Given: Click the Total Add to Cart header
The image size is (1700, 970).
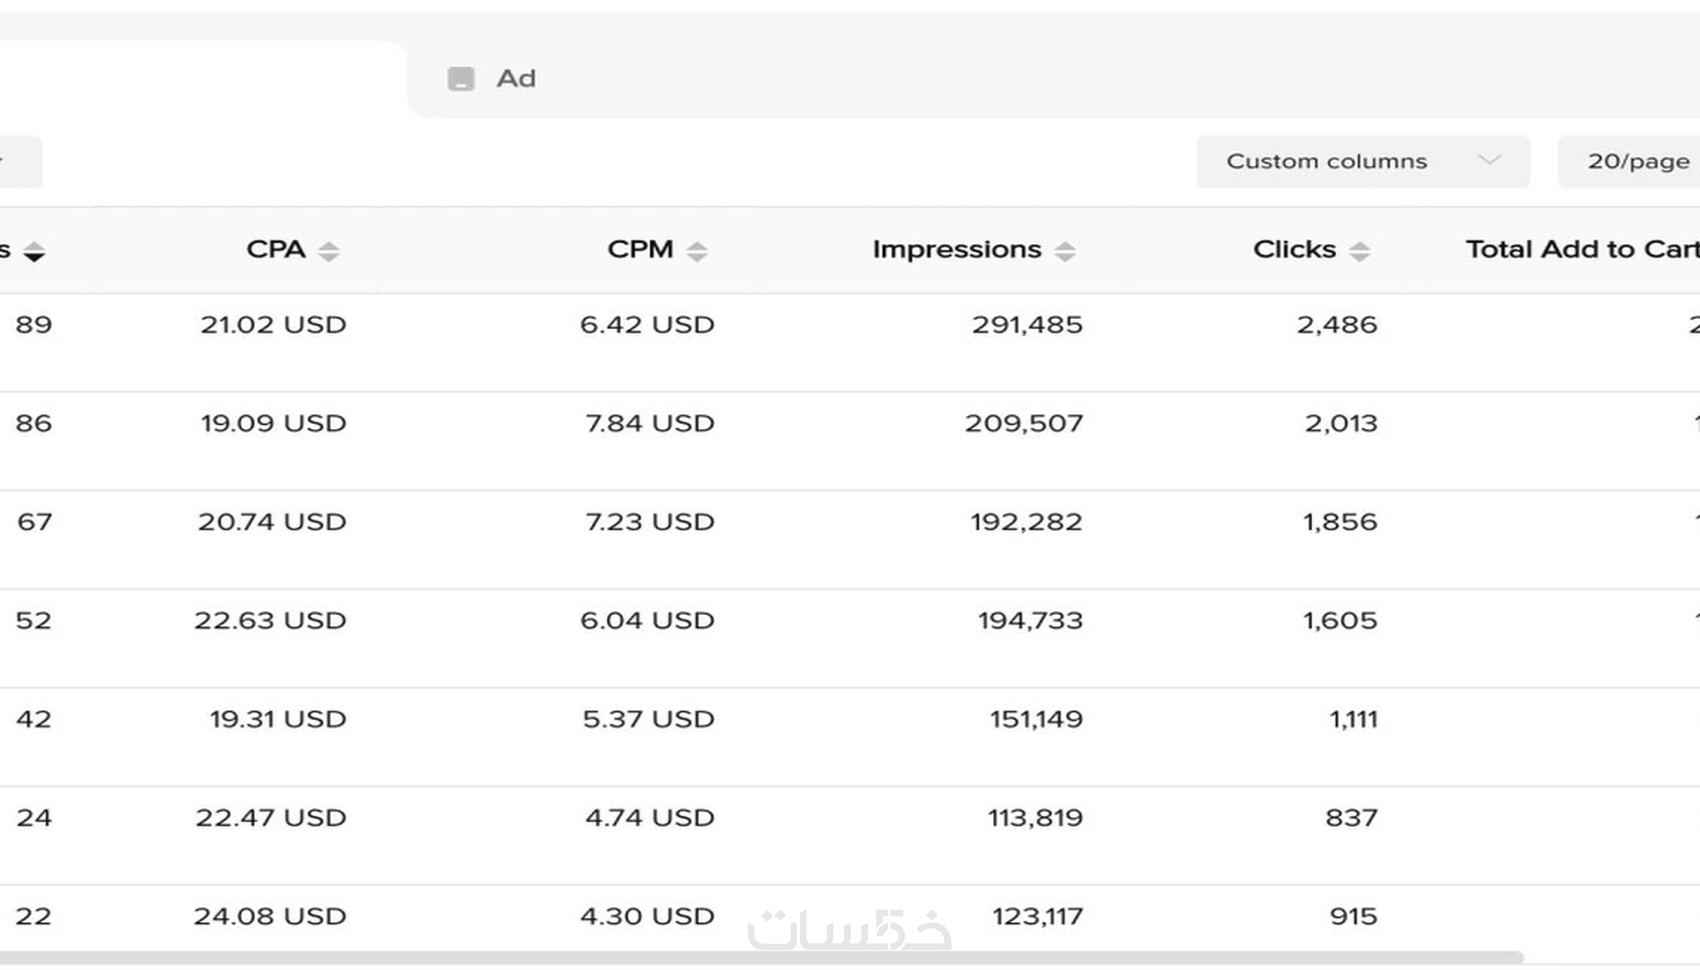Looking at the screenshot, I should [x=1582, y=250].
